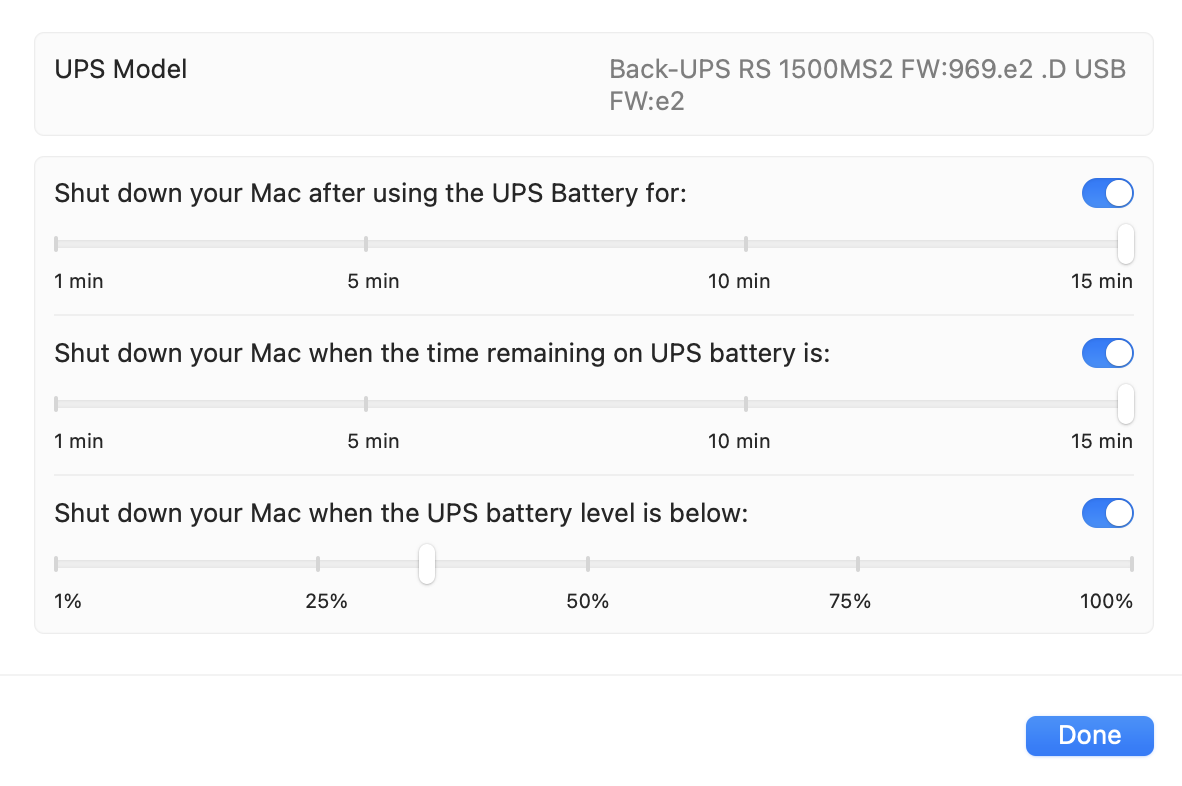Set time remaining slider to 10 min tick
Viewport: 1182px width, 786px height.
[x=746, y=403]
